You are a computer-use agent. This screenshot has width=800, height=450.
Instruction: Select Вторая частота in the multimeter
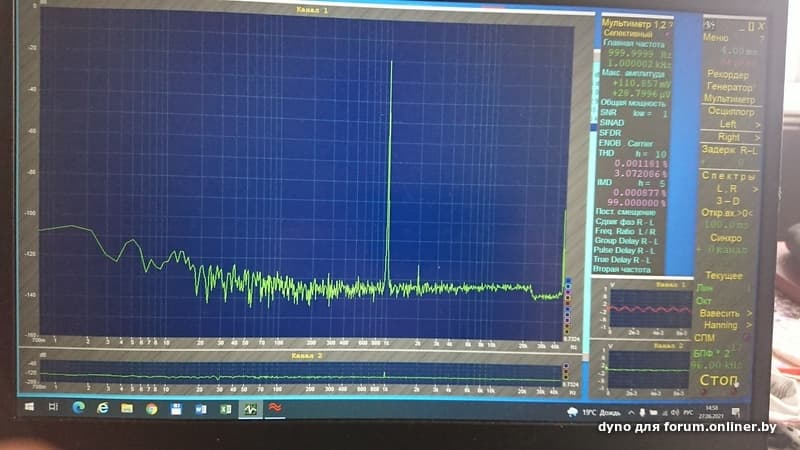[x=621, y=269]
